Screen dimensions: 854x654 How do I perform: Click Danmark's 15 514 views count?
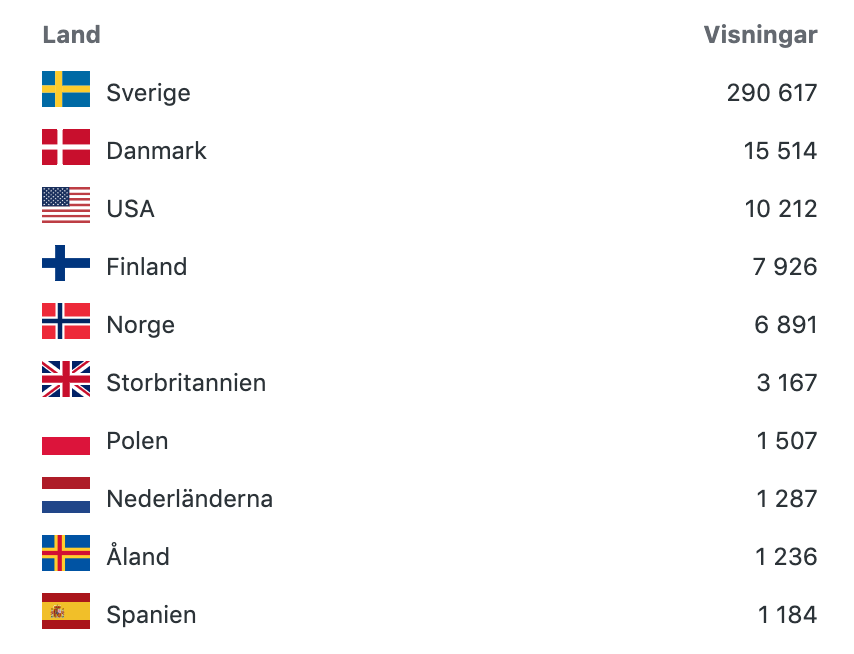pos(780,151)
